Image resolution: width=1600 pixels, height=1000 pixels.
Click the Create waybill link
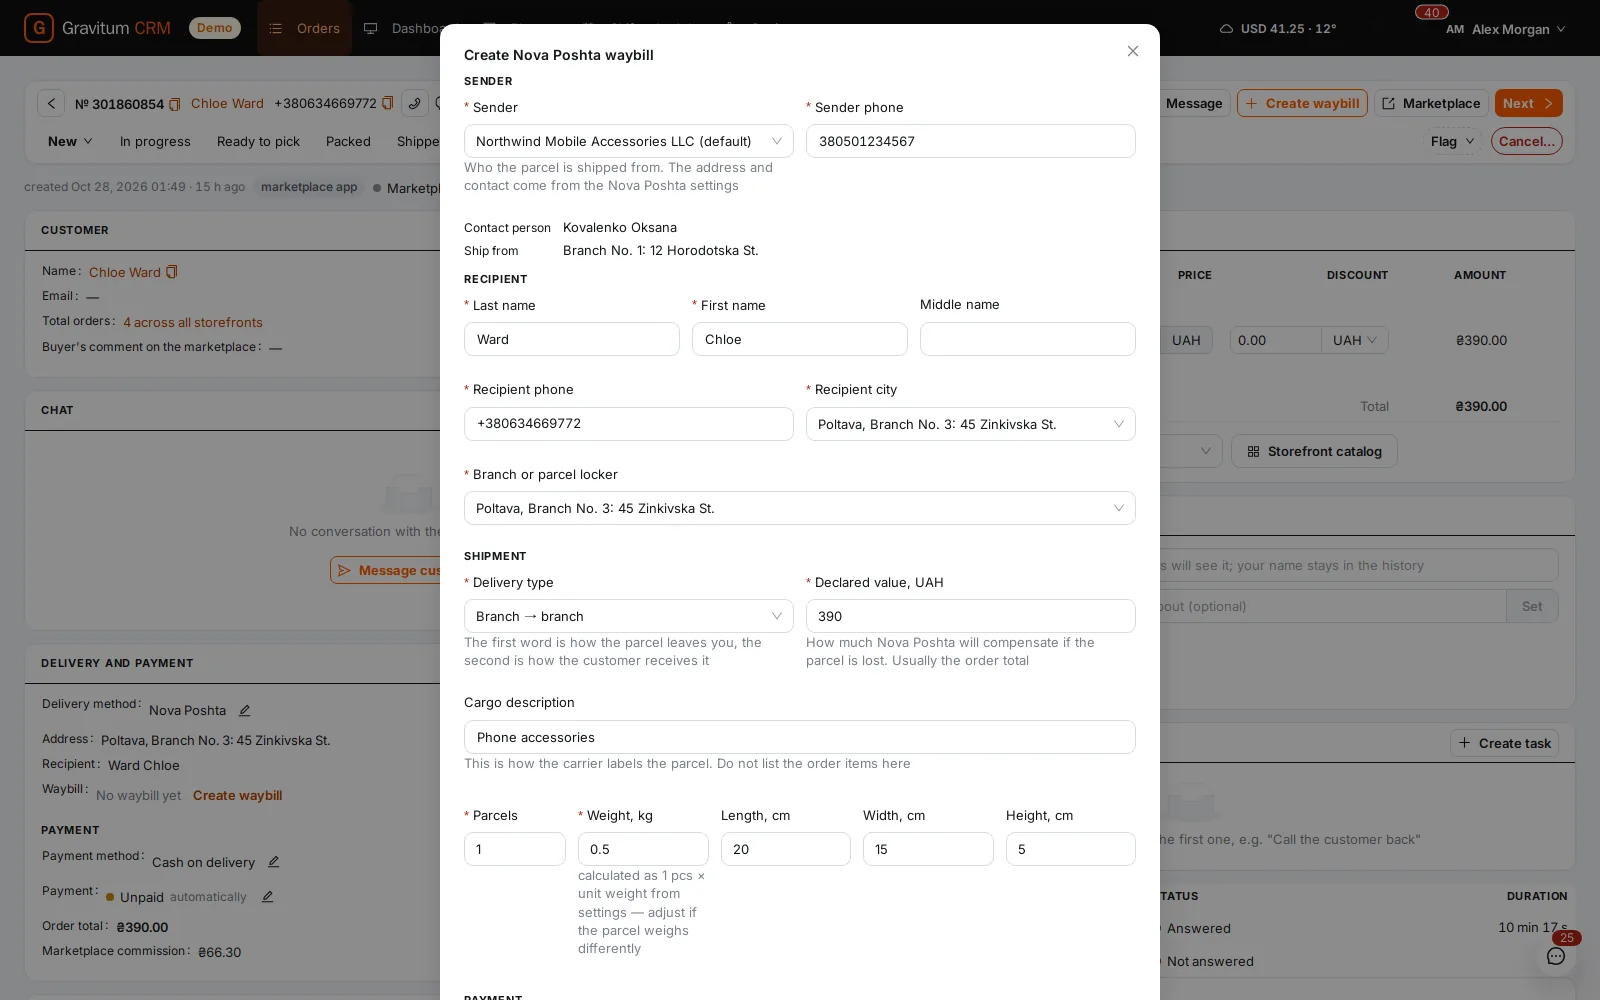click(237, 796)
